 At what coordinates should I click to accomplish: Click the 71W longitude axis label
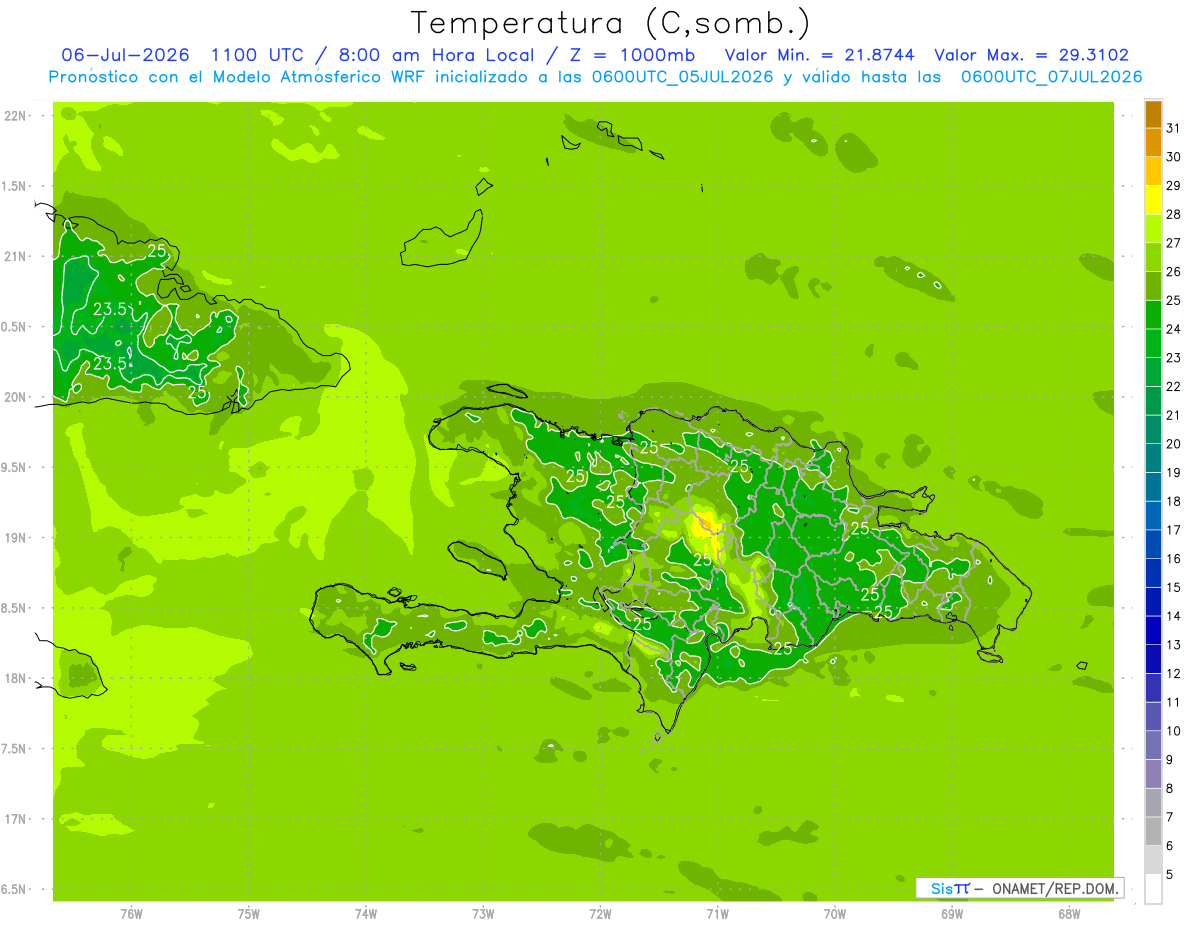(x=717, y=913)
